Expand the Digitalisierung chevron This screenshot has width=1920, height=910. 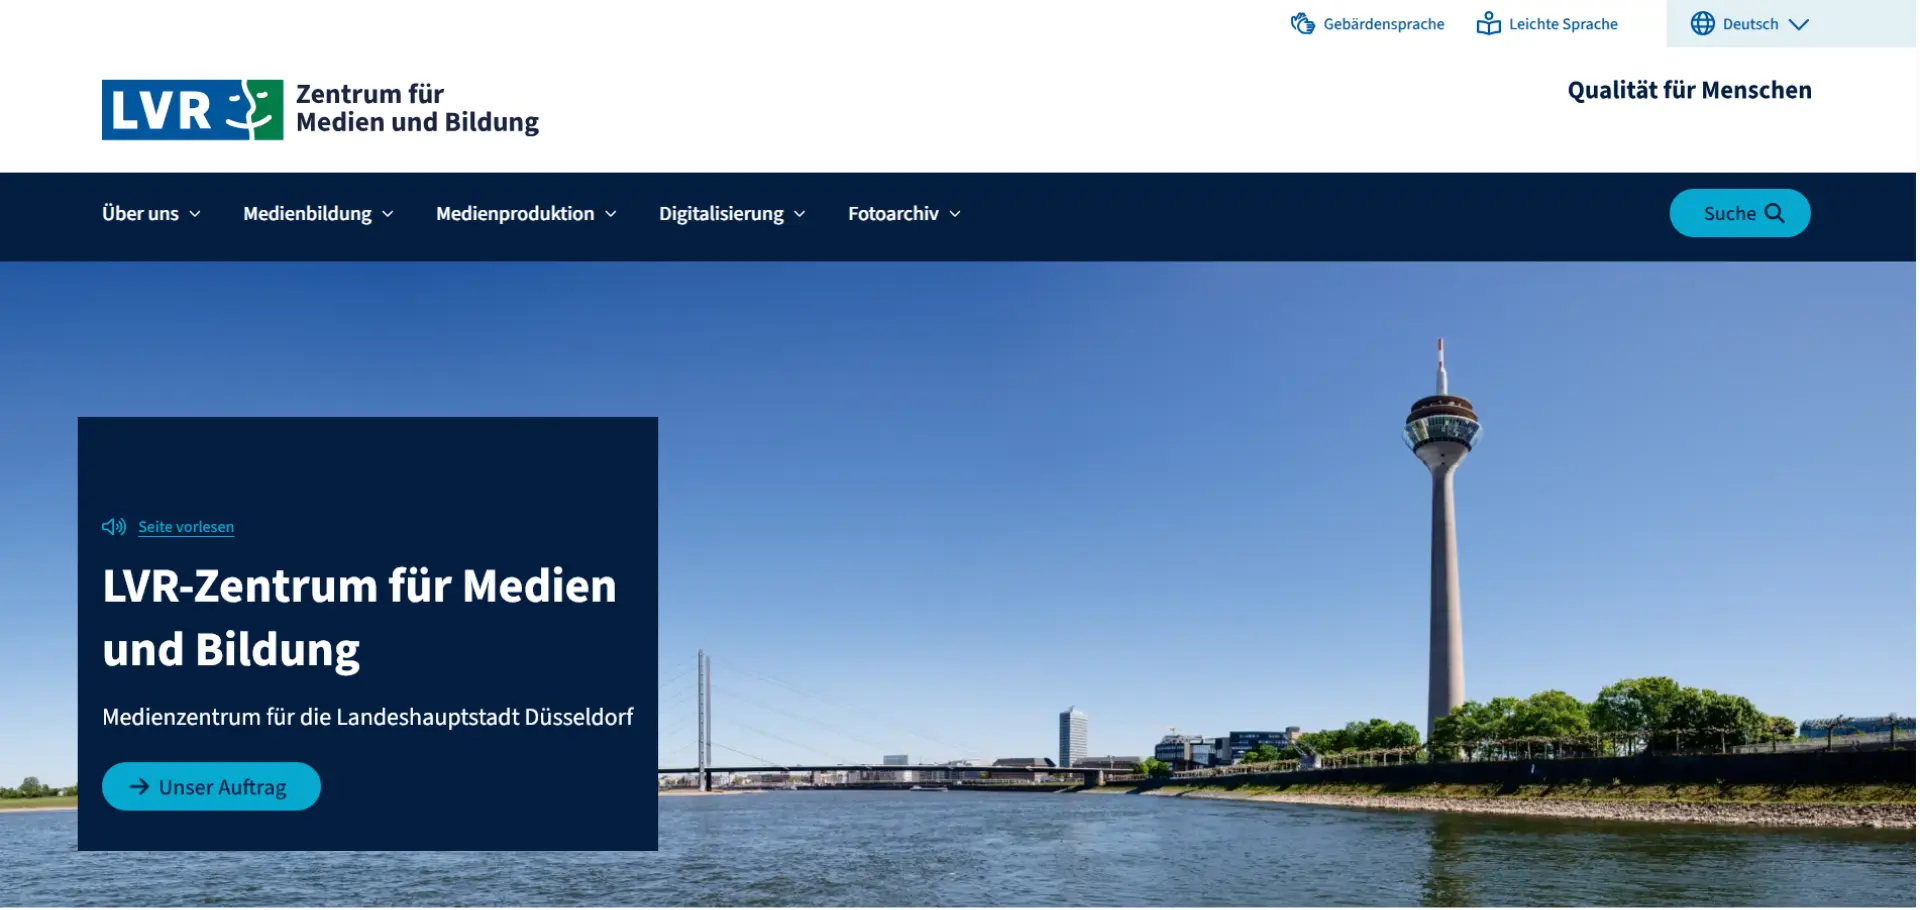(800, 214)
